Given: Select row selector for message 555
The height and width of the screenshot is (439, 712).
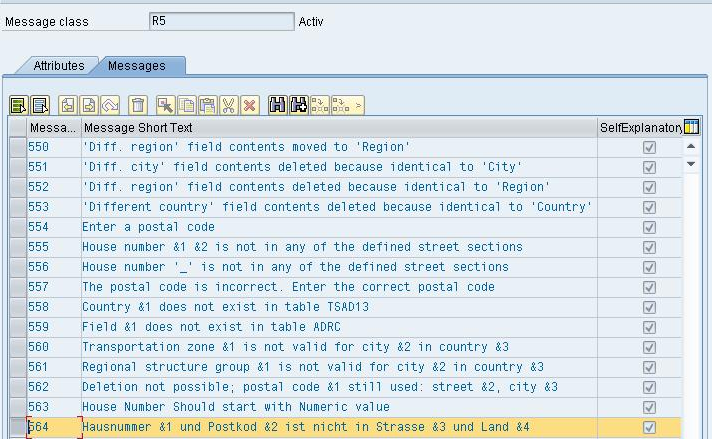Looking at the screenshot, I should point(18,247).
